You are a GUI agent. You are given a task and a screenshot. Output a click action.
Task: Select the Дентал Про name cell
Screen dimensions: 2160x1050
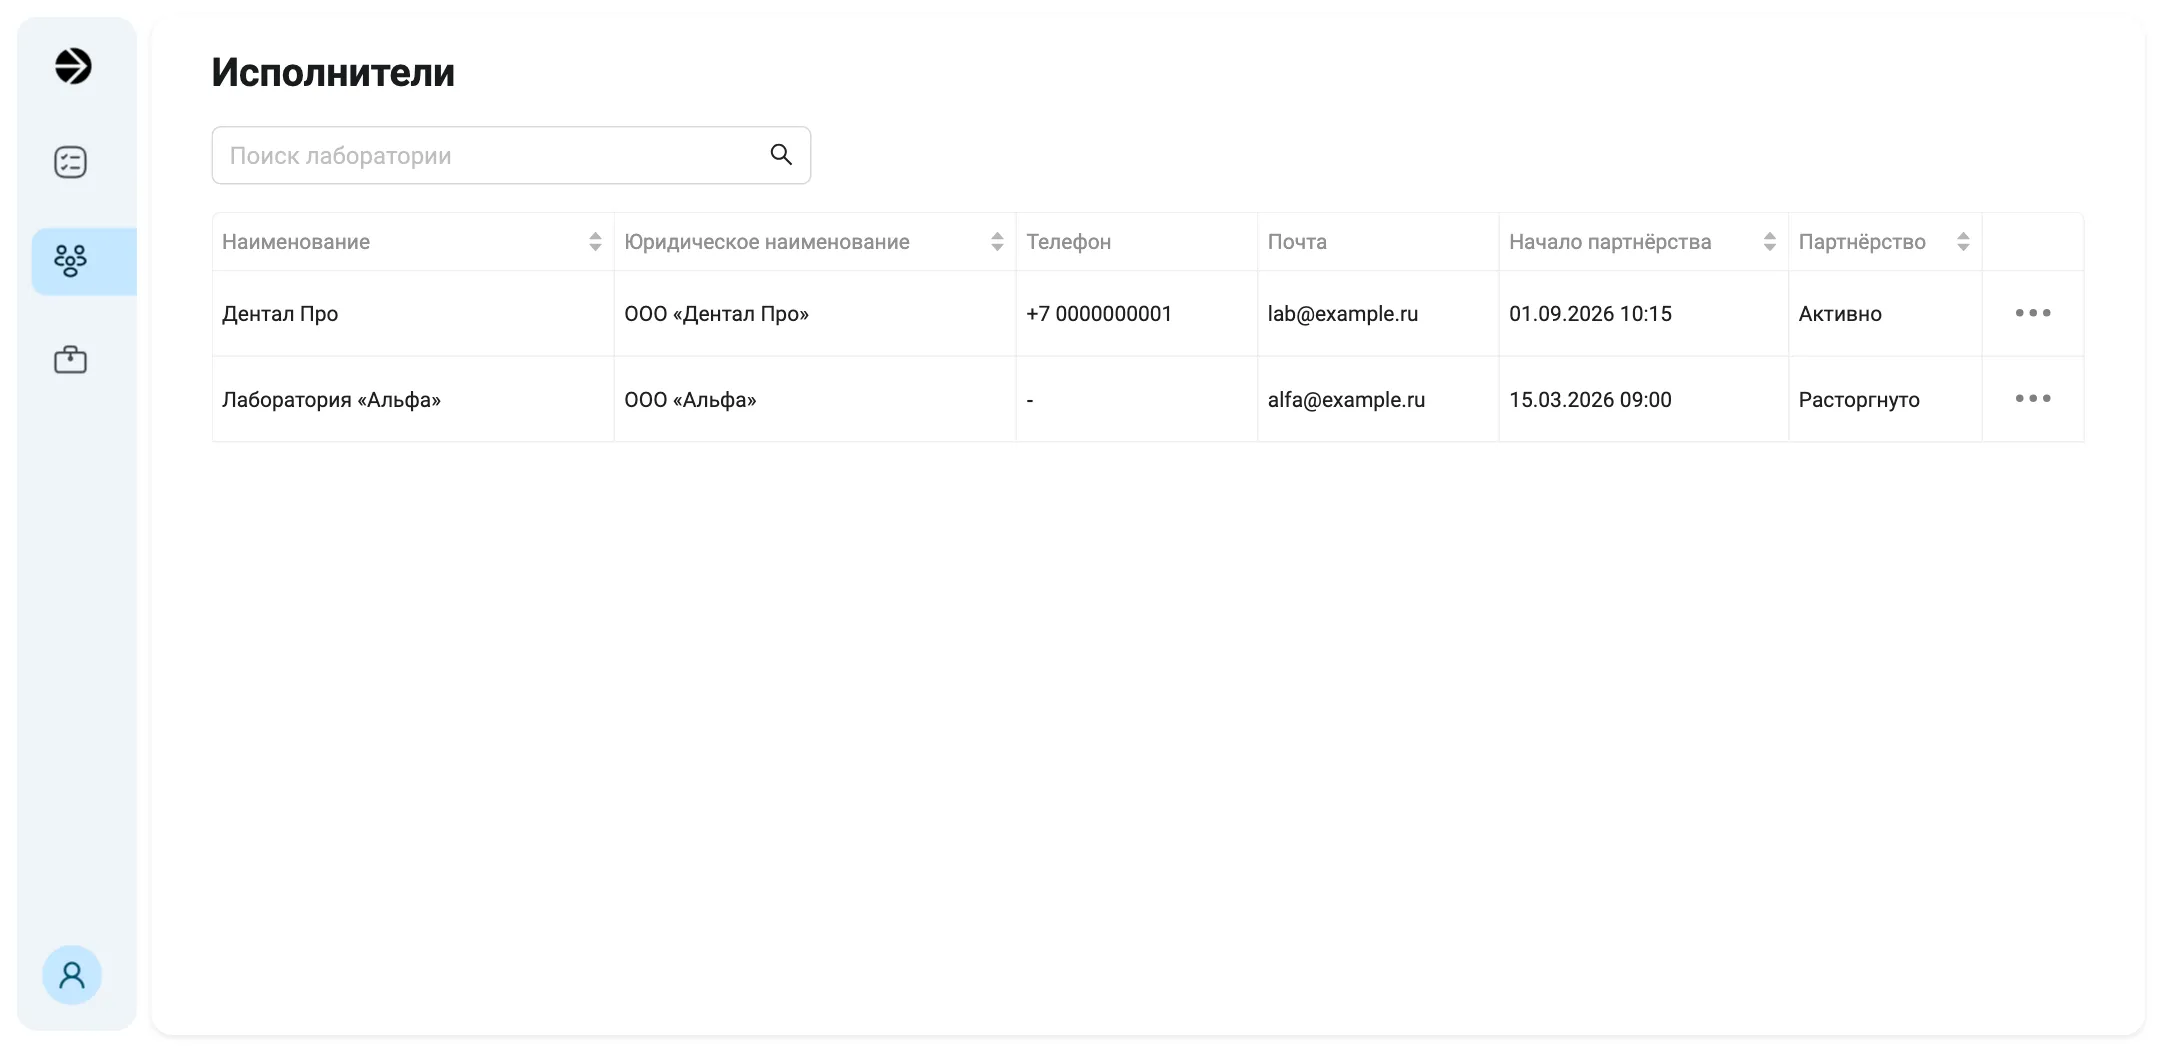[413, 313]
